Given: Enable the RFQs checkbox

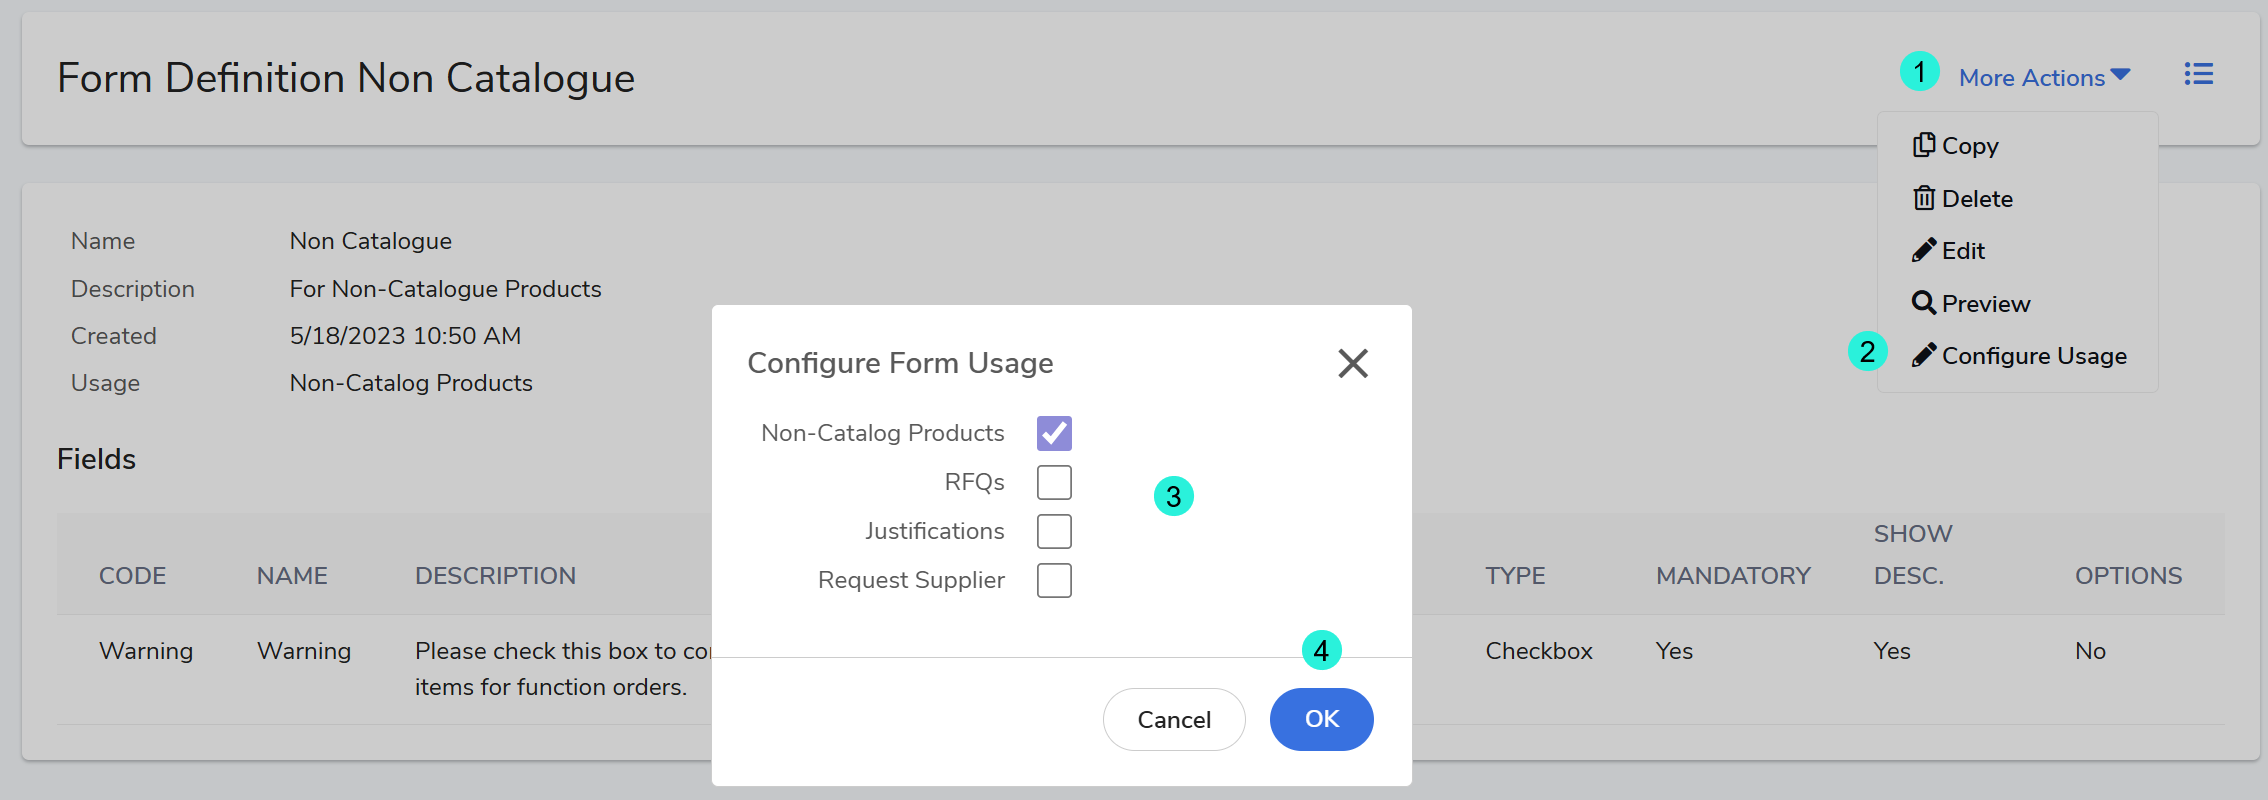Looking at the screenshot, I should tap(1054, 482).
